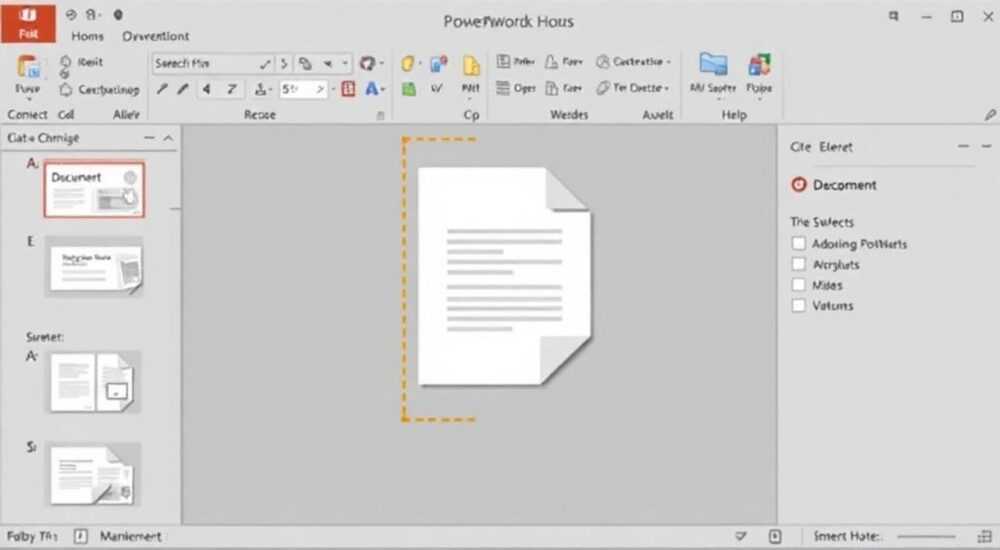Click the square view icon in status bar
Screen dimensions: 1000x550
pyautogui.click(x=775, y=537)
